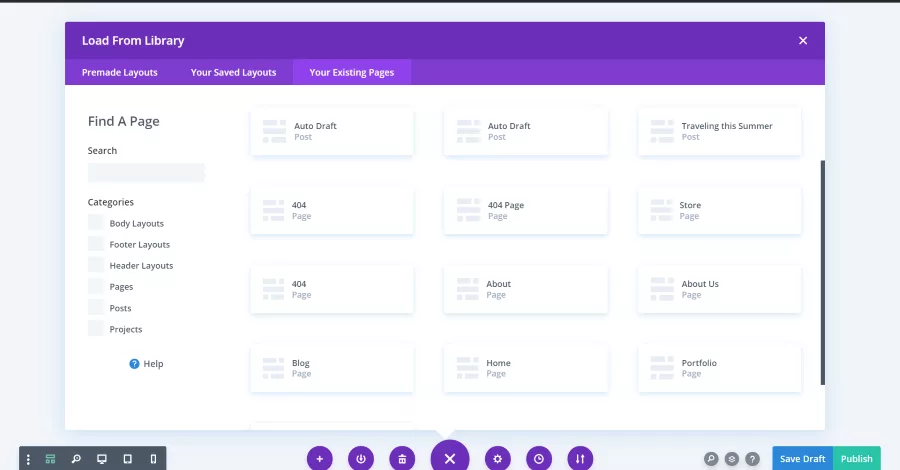
Task: Check the Footer Layouts category
Action: pos(96,244)
